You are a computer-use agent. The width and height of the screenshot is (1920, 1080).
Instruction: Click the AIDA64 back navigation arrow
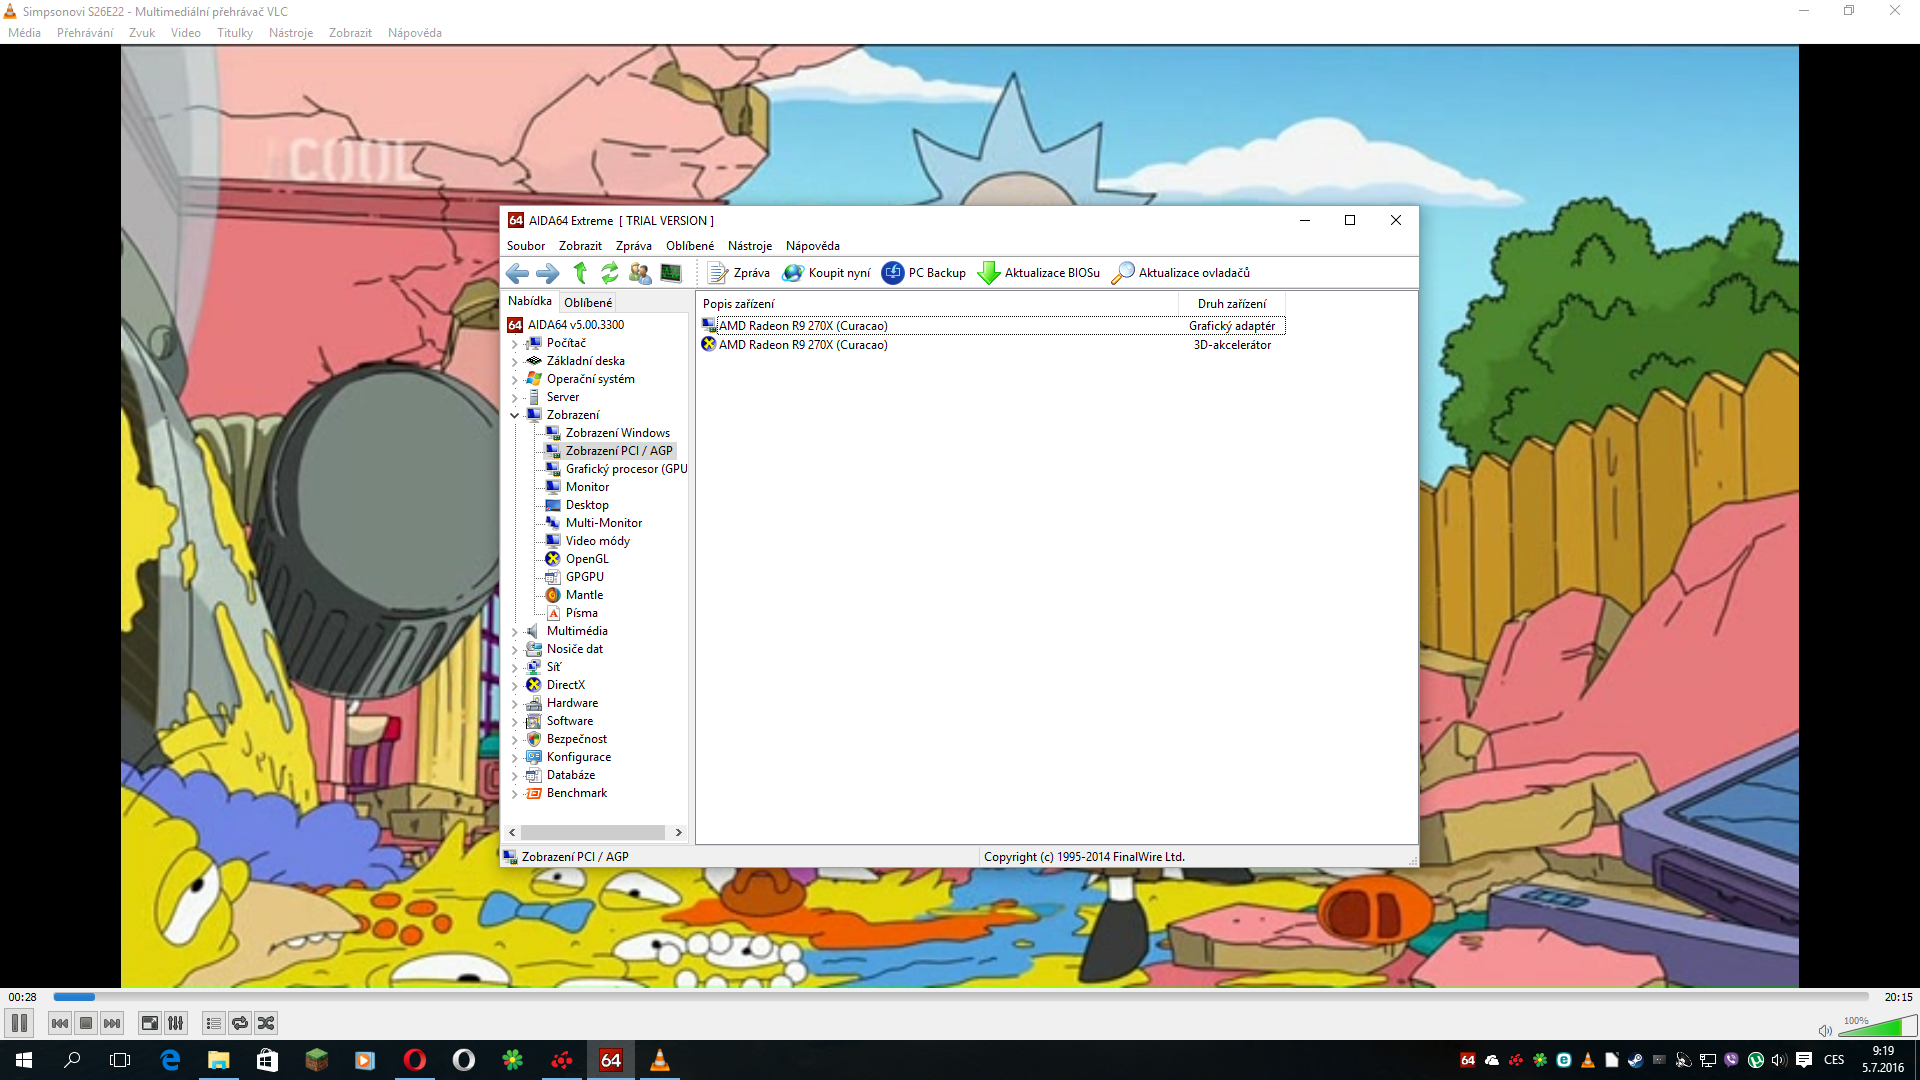pyautogui.click(x=517, y=273)
